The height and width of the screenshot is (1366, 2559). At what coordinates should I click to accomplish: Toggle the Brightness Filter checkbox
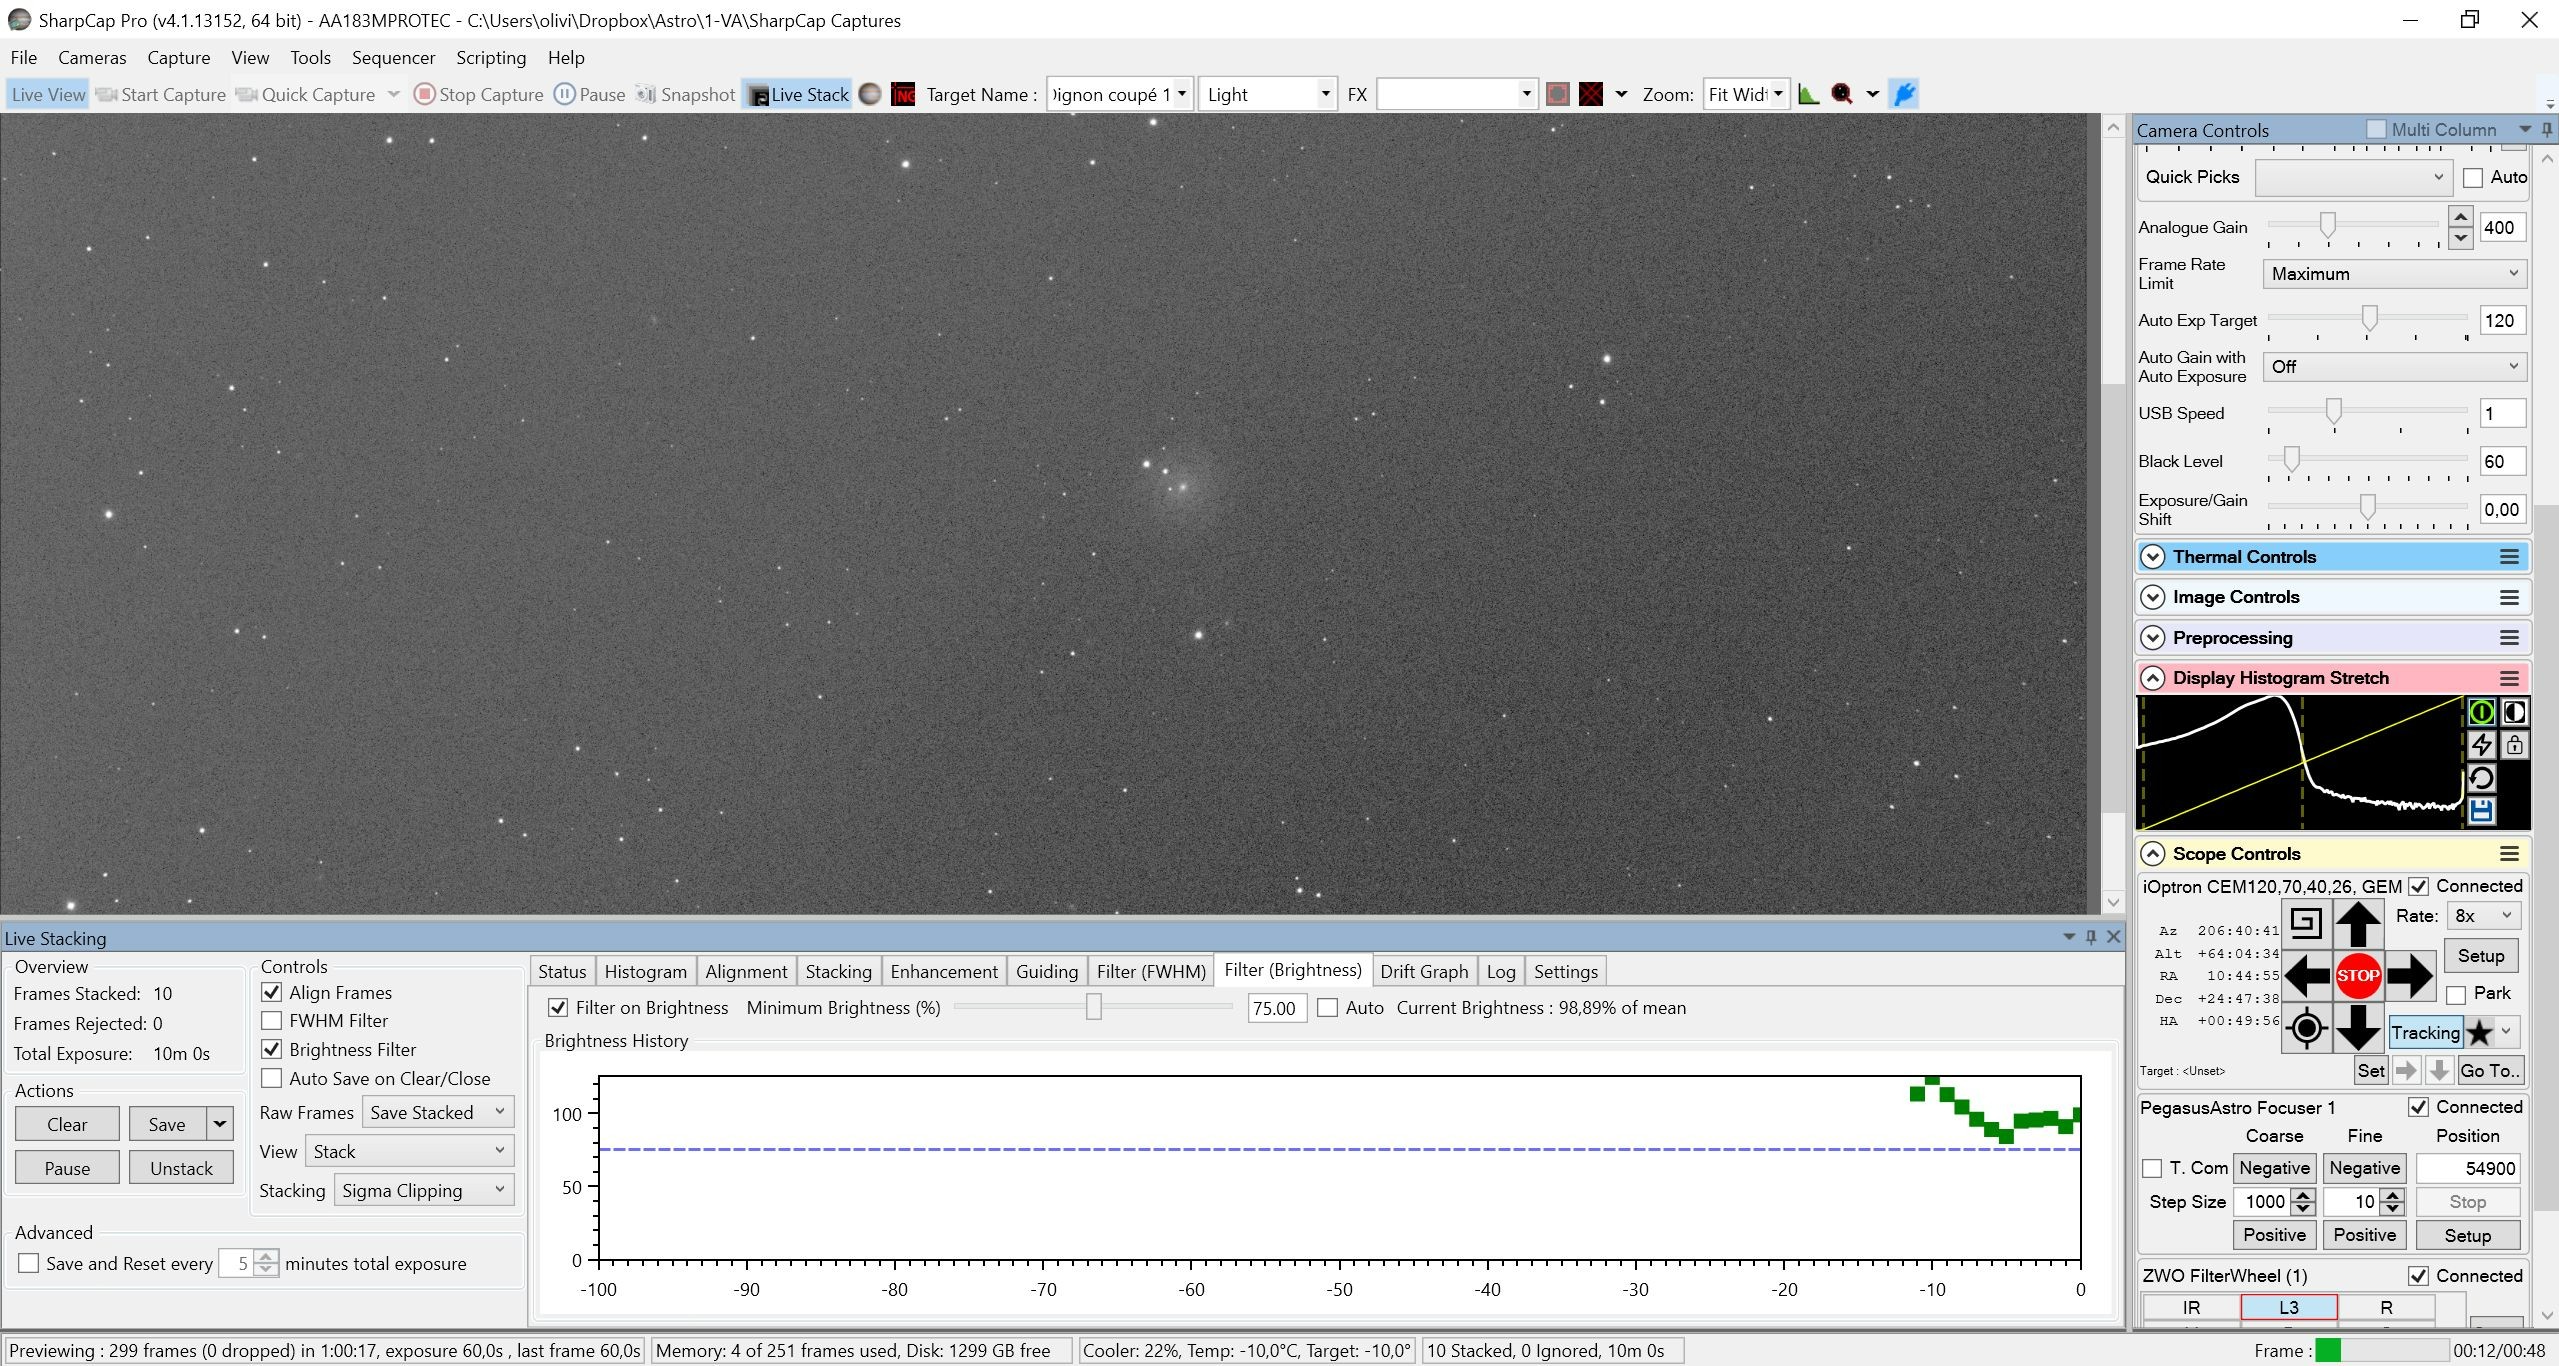(271, 1050)
